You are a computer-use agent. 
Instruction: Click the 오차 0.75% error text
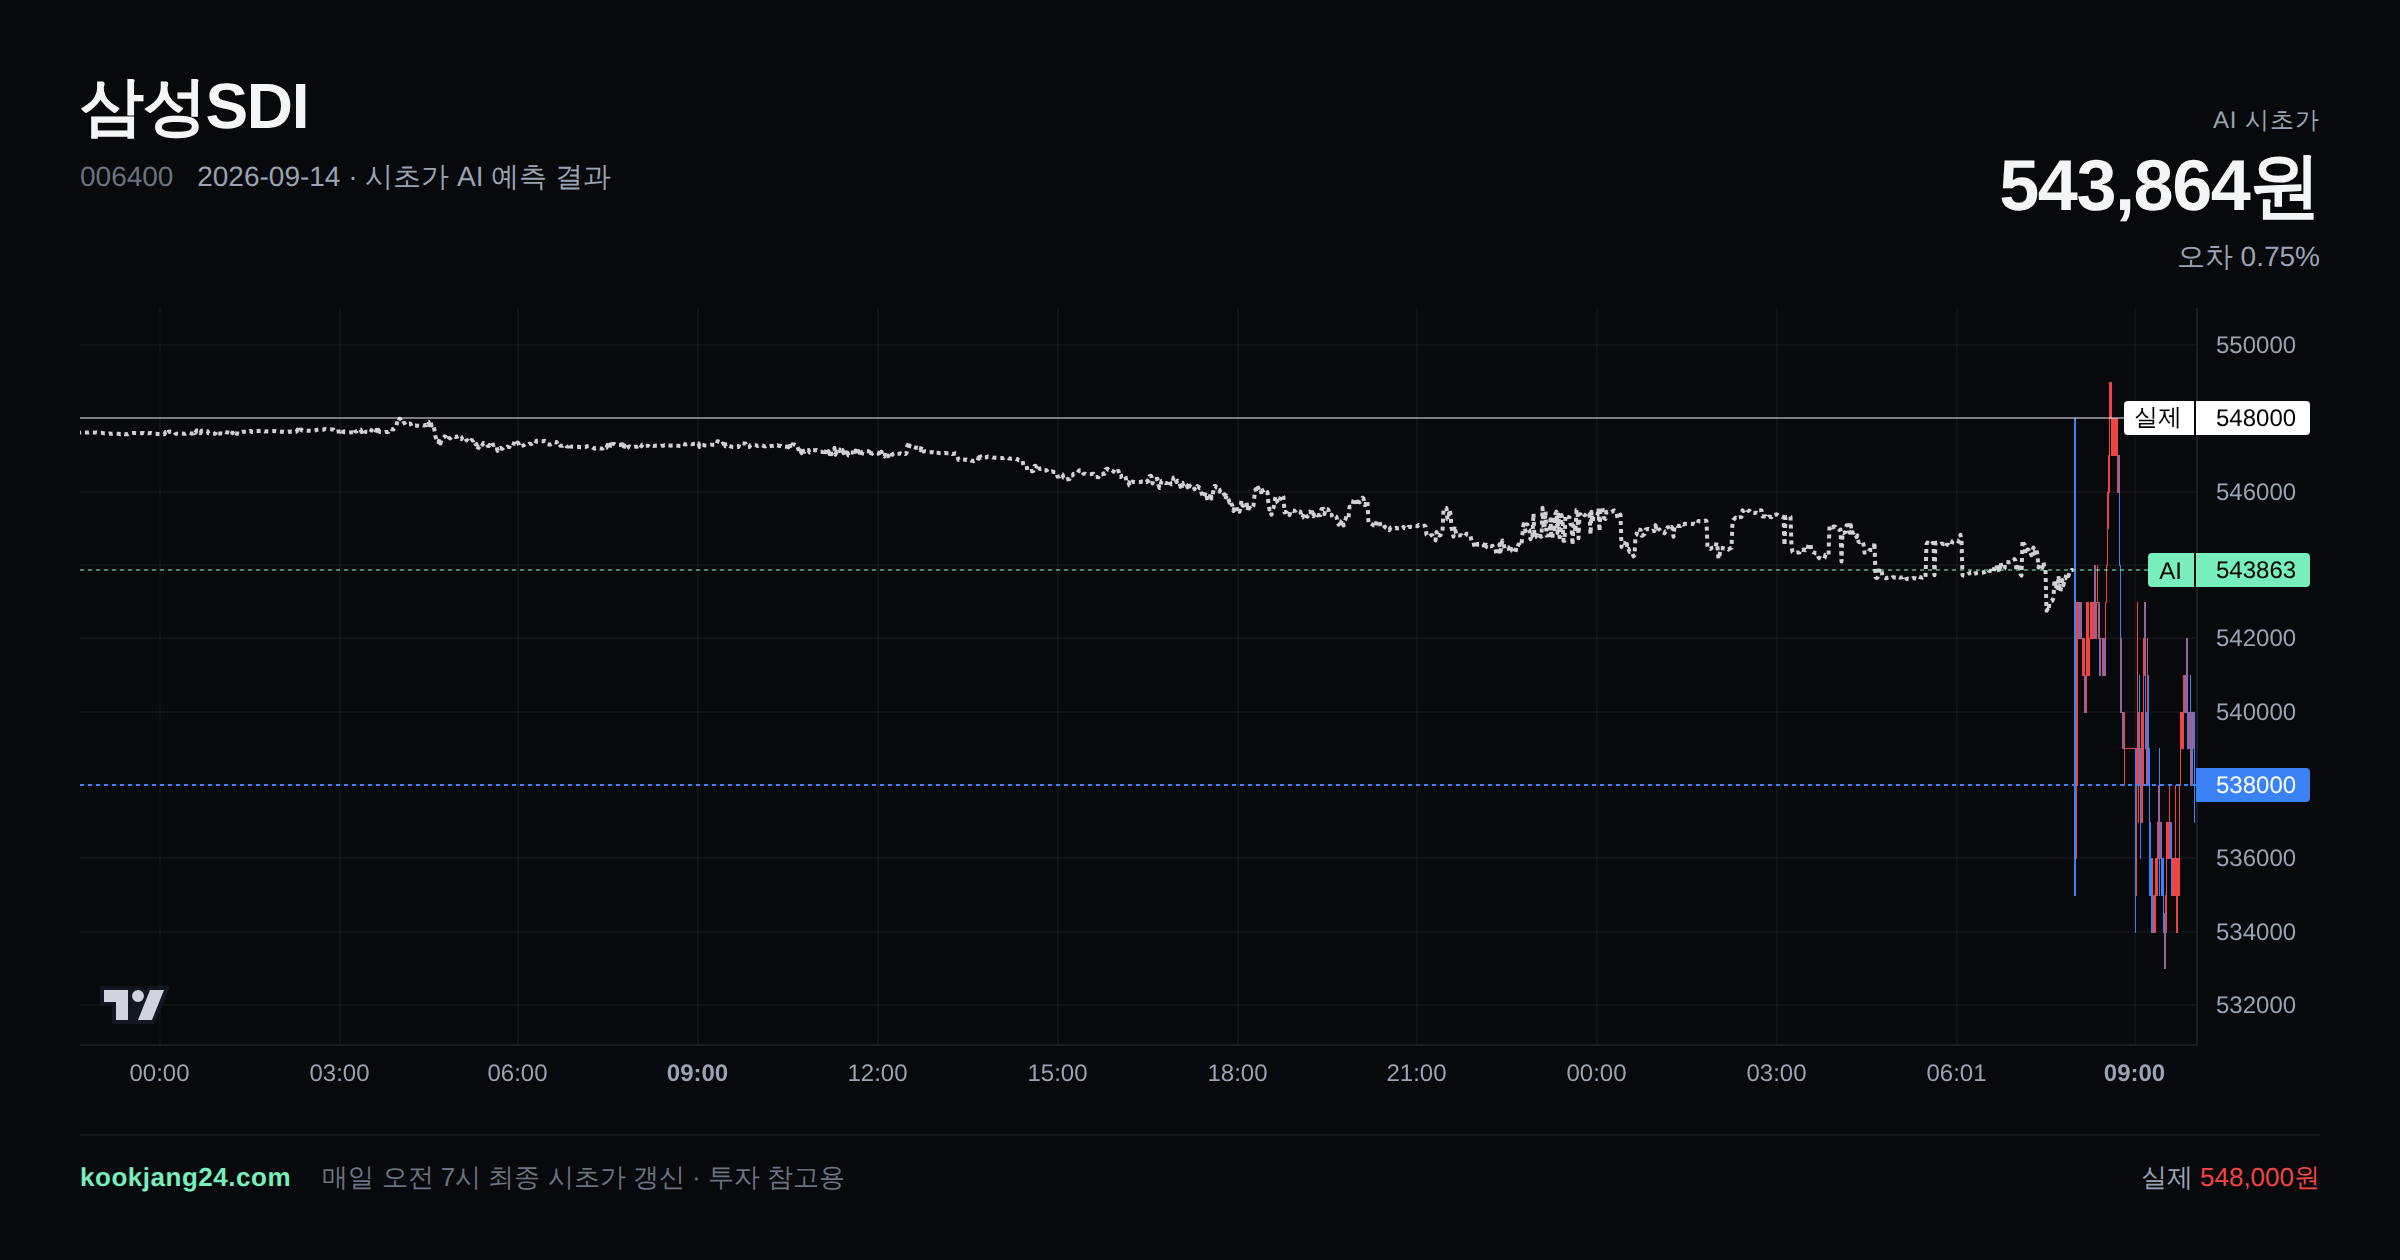tap(2248, 257)
